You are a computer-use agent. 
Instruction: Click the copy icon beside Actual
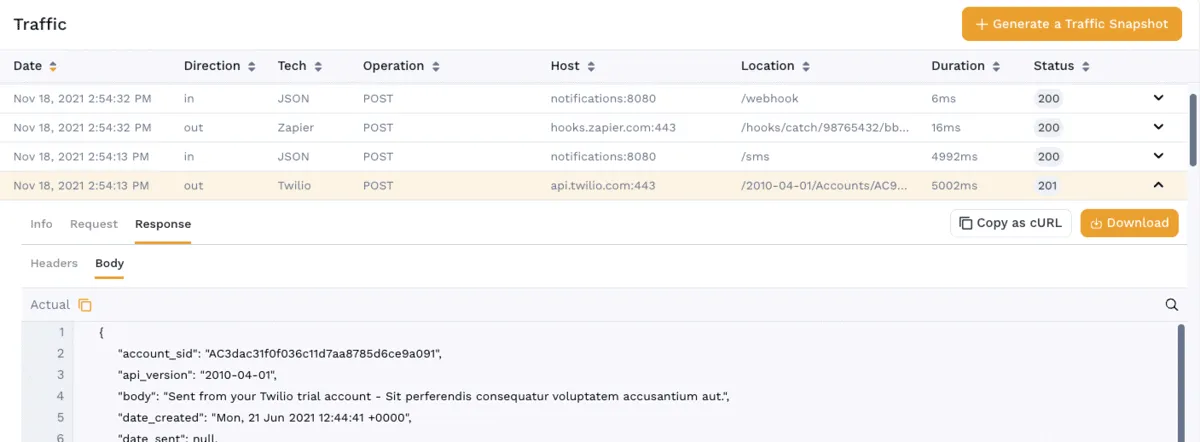(85, 305)
